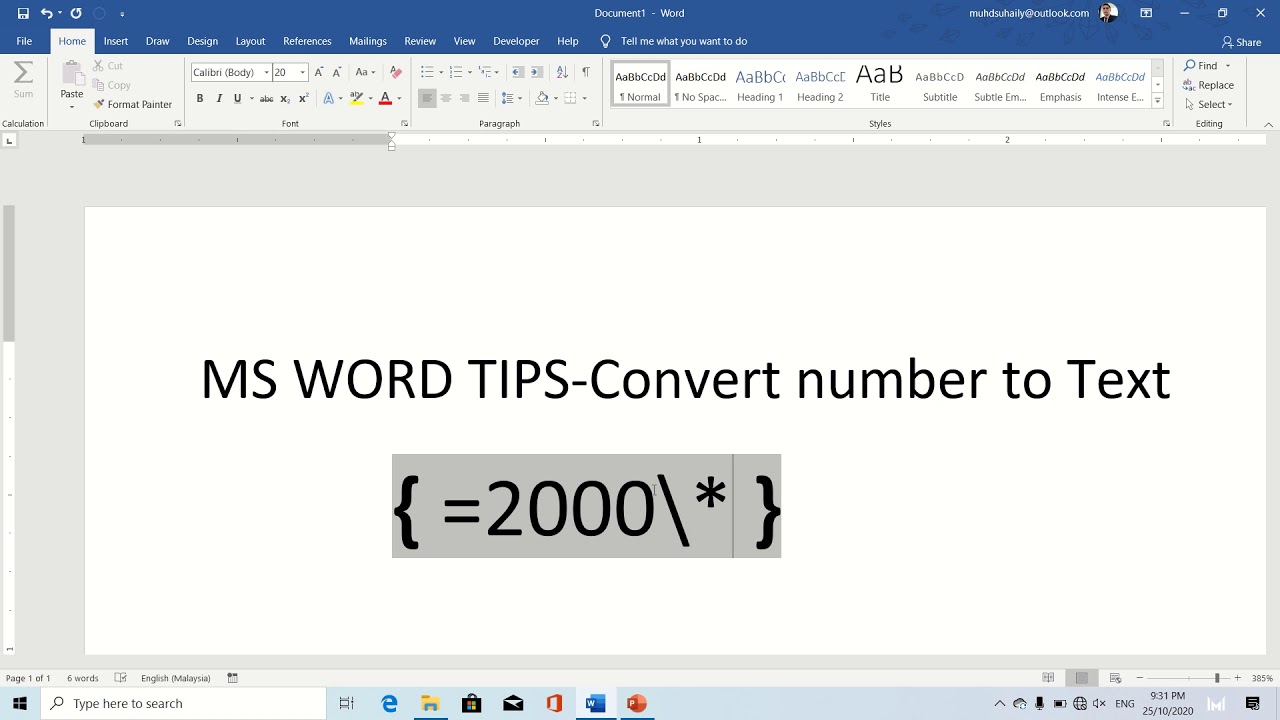
Task: Switch to Read Mode view
Action: (1048, 678)
